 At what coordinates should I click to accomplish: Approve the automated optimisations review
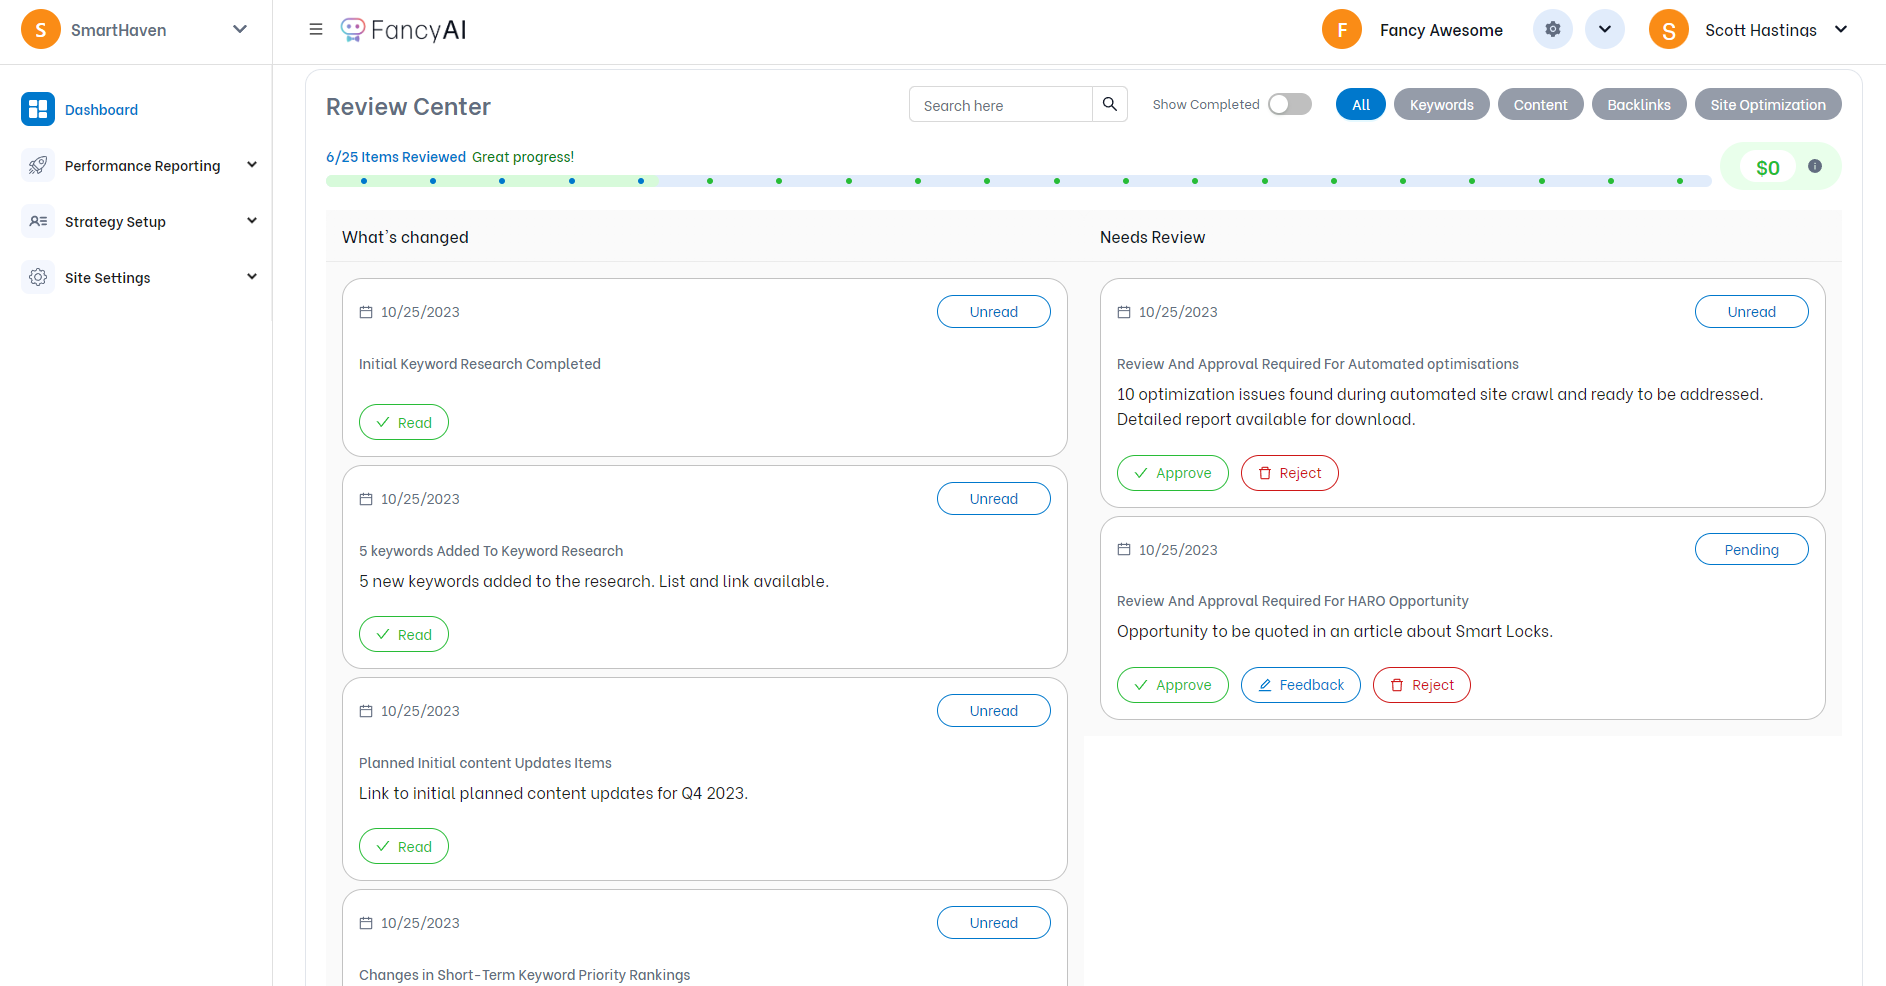pos(1172,474)
